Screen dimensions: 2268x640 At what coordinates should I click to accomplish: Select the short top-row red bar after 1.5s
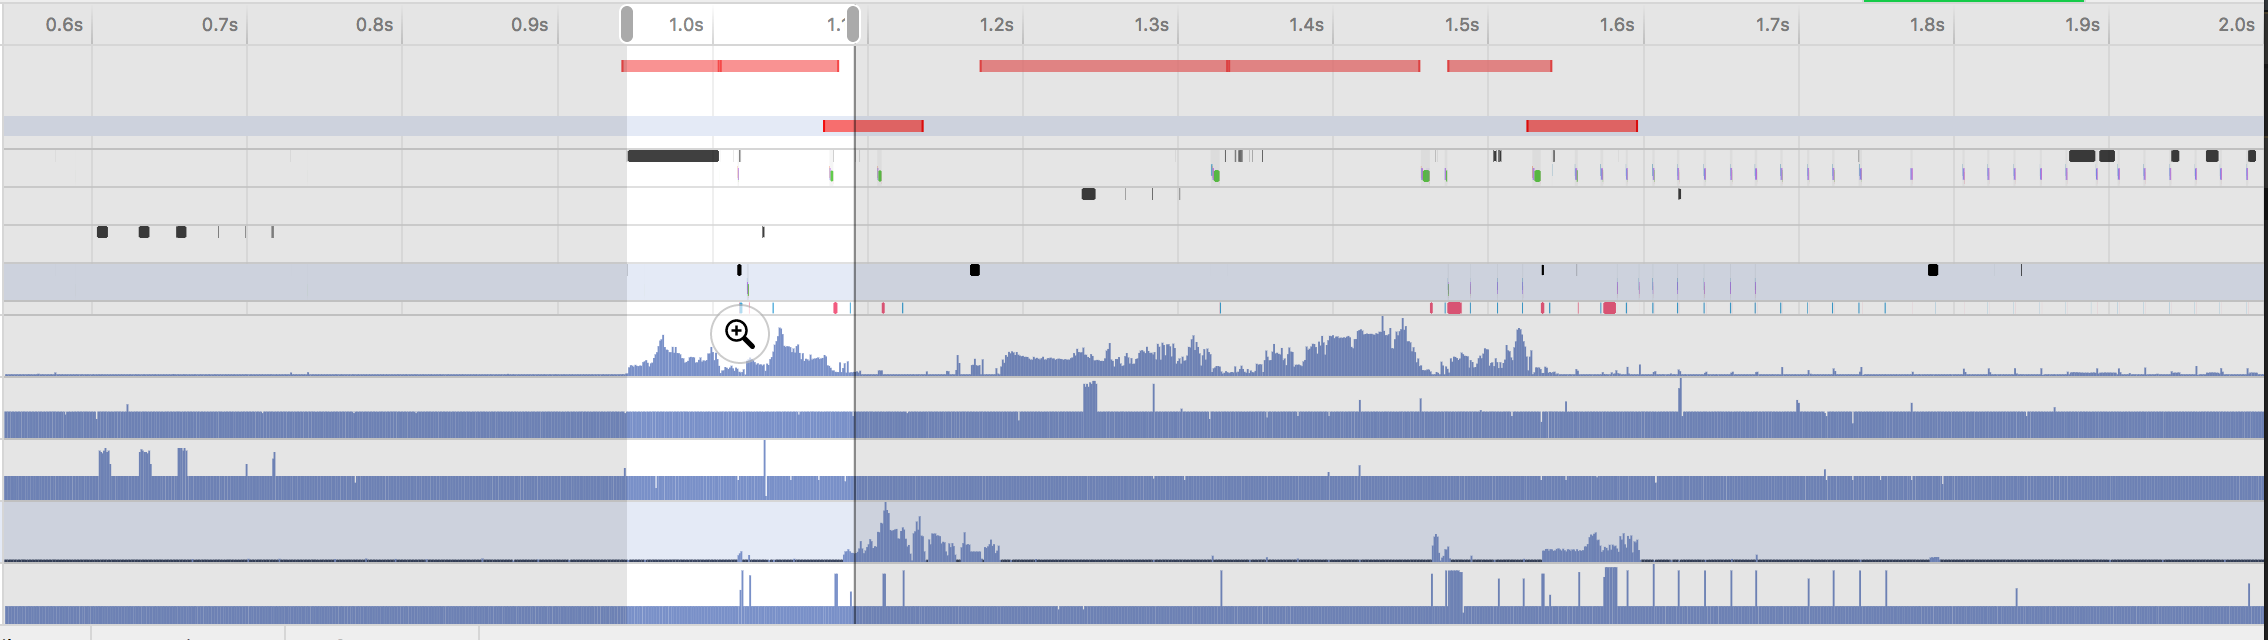click(x=1500, y=66)
